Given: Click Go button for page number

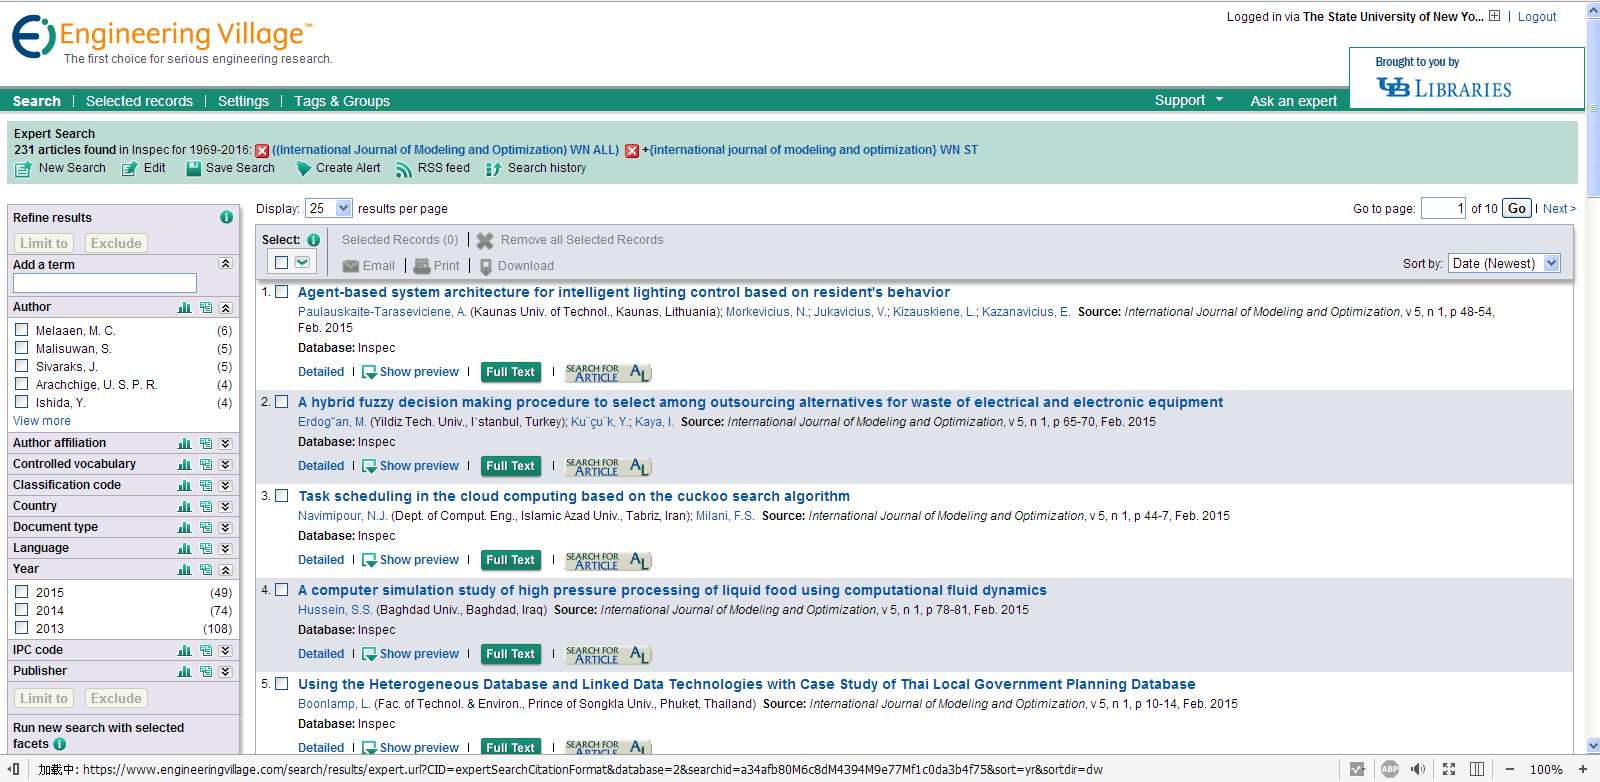Looking at the screenshot, I should click(1517, 208).
